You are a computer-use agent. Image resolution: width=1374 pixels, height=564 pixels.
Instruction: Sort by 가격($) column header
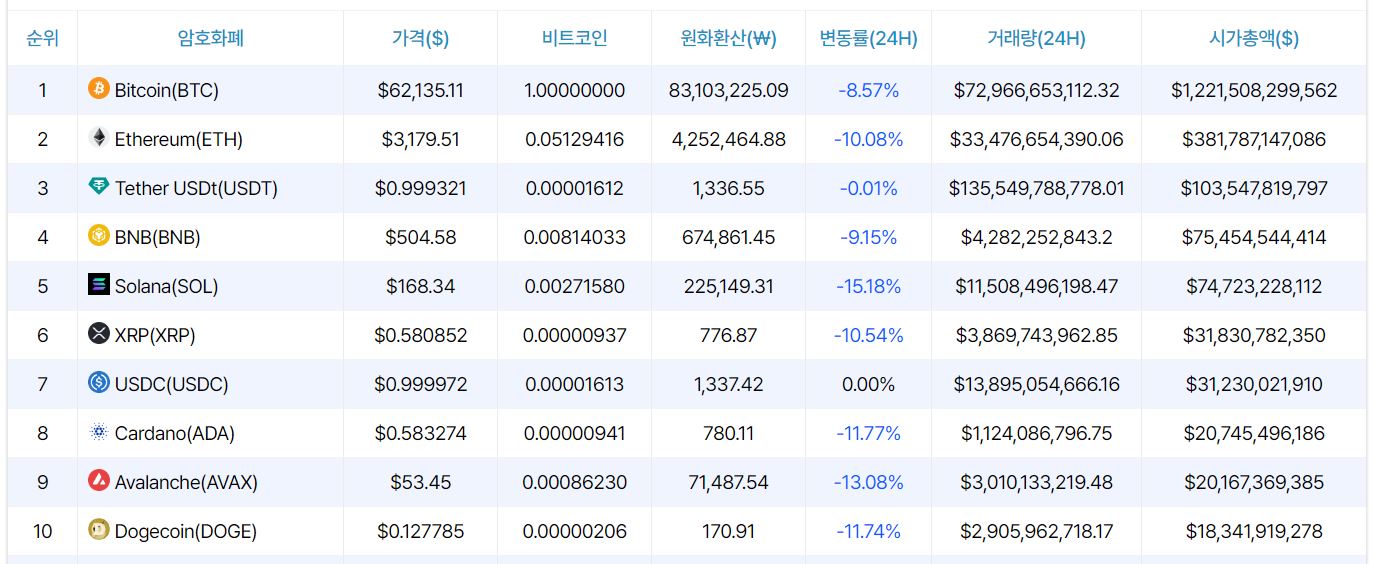420,39
